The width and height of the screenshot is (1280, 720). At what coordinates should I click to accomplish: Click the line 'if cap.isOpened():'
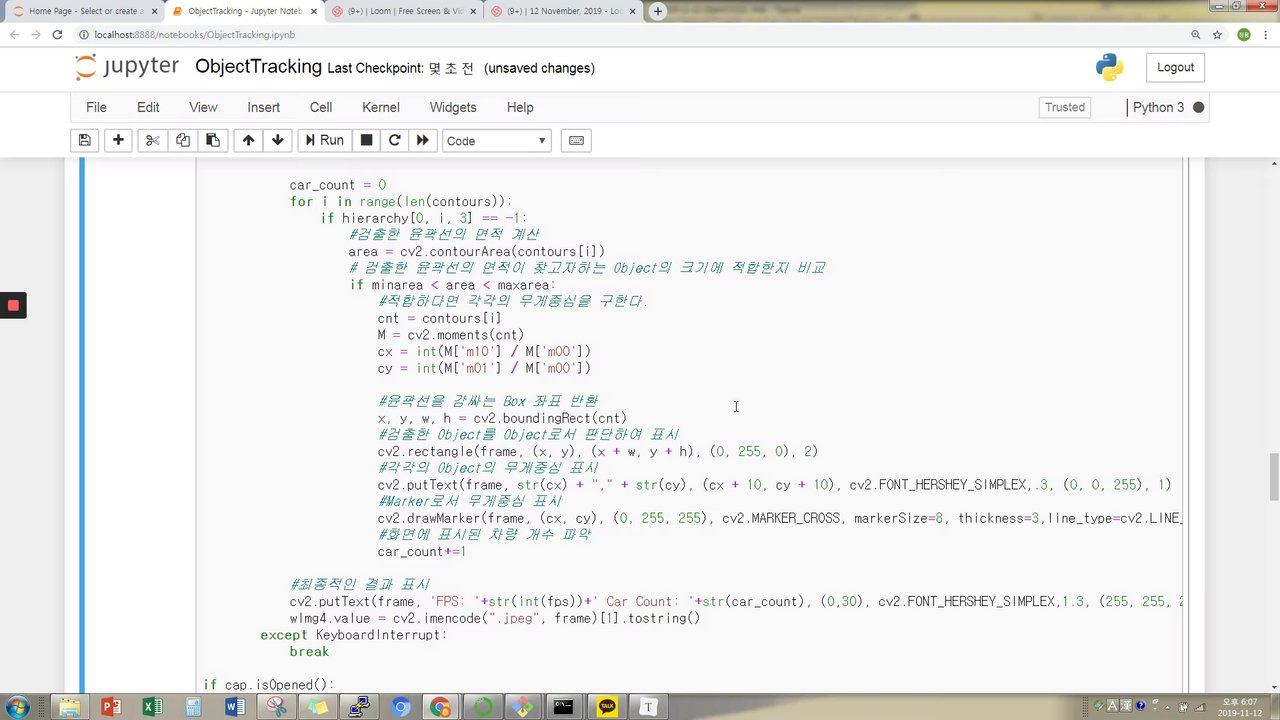click(x=269, y=685)
